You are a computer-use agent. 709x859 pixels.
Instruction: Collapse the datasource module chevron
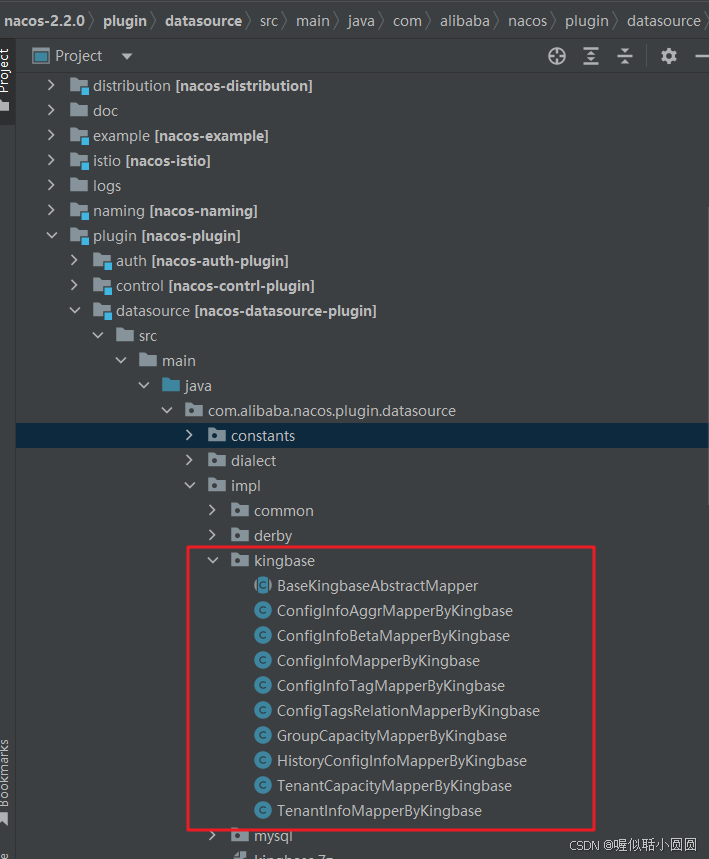[75, 310]
